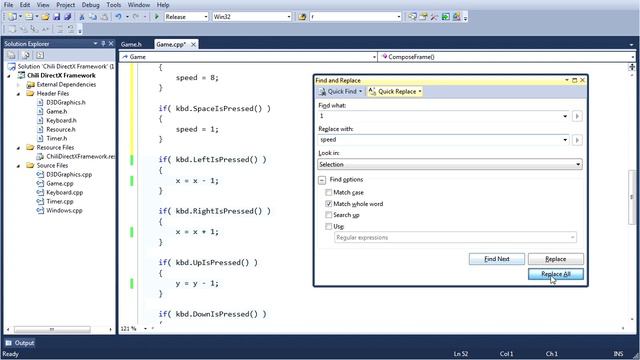Image resolution: width=640 pixels, height=360 pixels.
Task: Click expression builder arrow beside Find what
Action: click(x=577, y=116)
